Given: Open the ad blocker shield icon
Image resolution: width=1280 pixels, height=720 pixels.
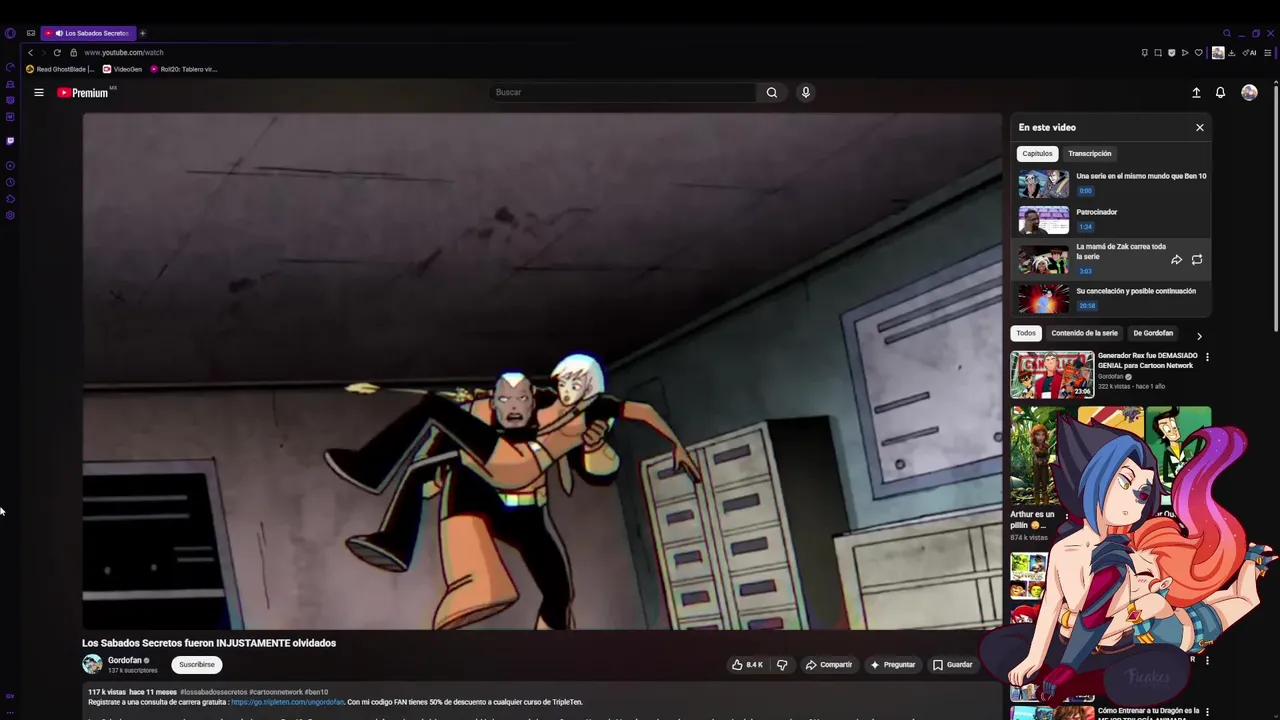Looking at the screenshot, I should point(1172,53).
